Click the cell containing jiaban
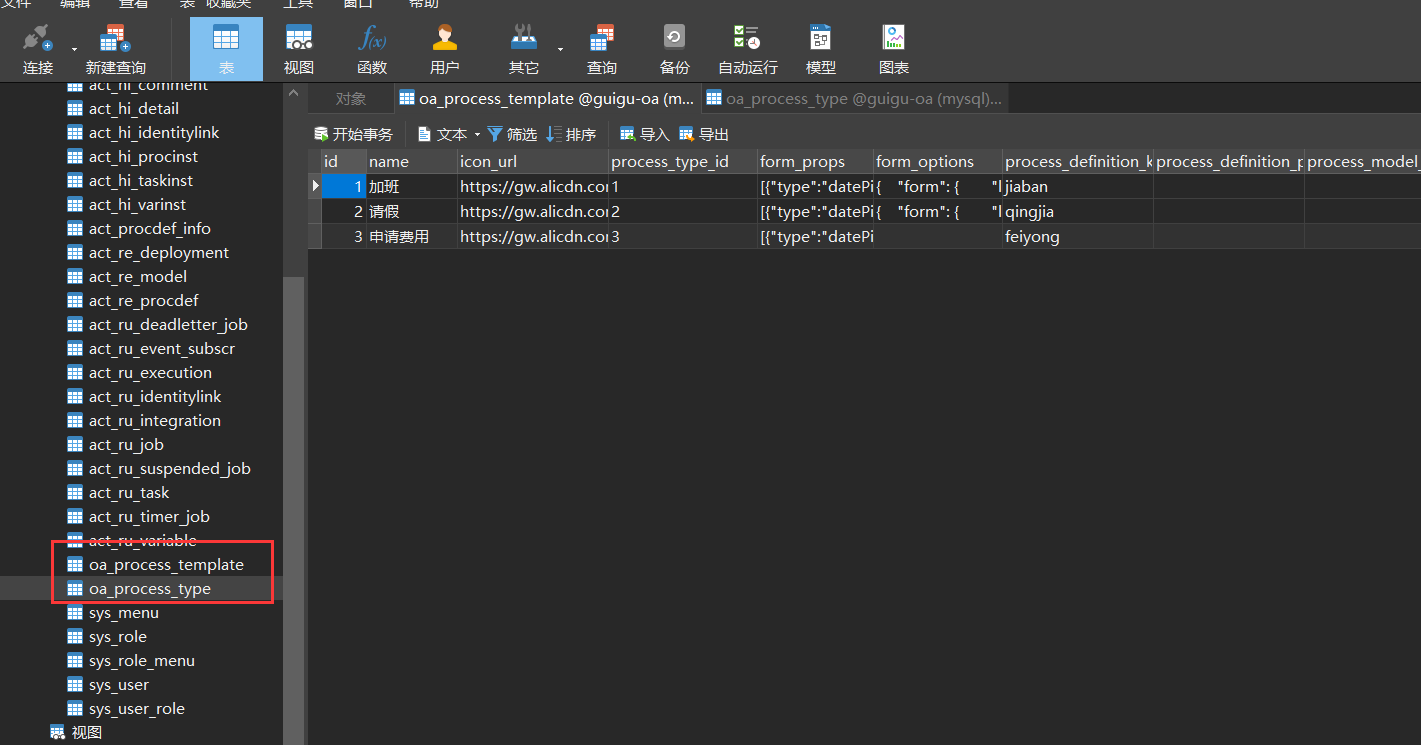This screenshot has height=745, width=1421. [x=1078, y=186]
